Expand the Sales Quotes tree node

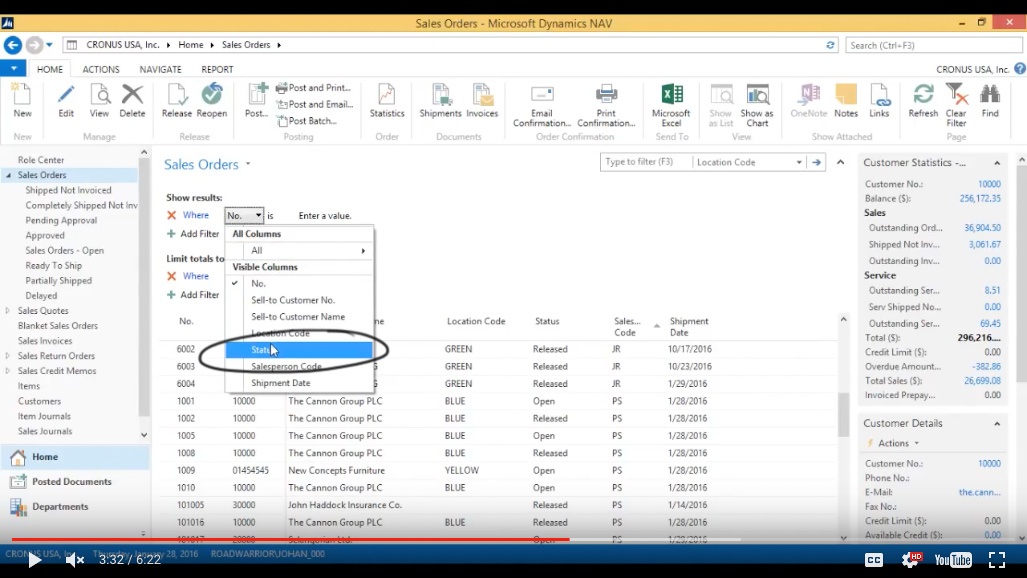(8, 311)
